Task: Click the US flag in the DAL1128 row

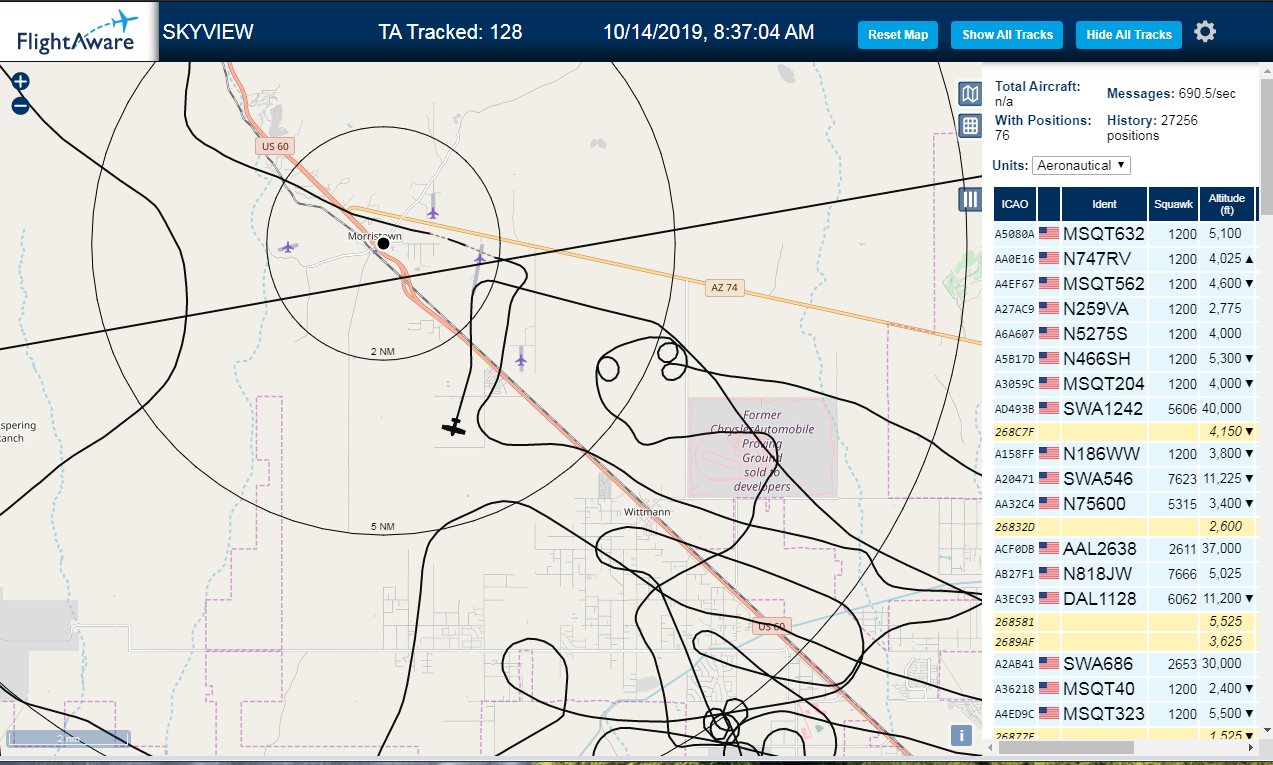Action: coord(1049,598)
